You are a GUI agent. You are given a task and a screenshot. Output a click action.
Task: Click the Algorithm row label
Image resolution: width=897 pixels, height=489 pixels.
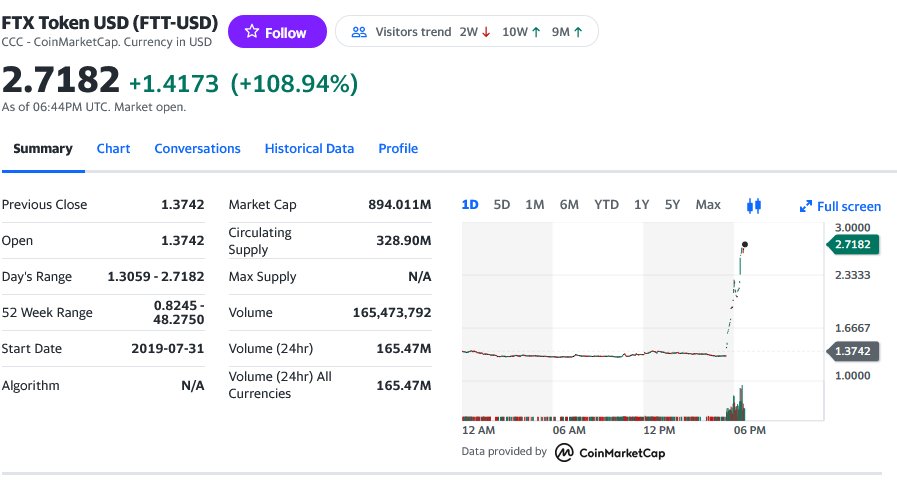(x=30, y=385)
